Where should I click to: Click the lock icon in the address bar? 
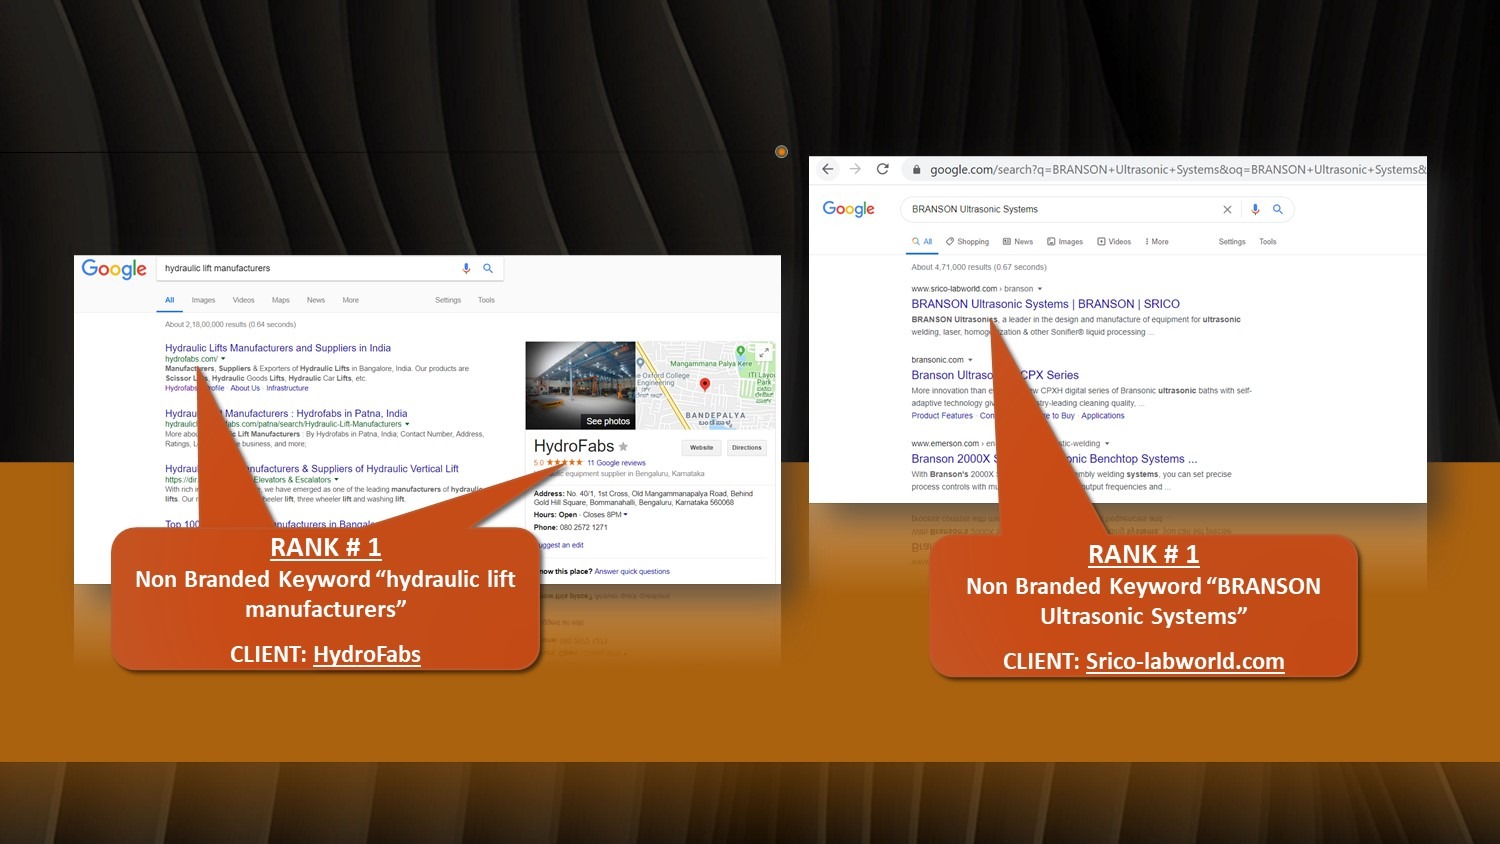point(916,170)
